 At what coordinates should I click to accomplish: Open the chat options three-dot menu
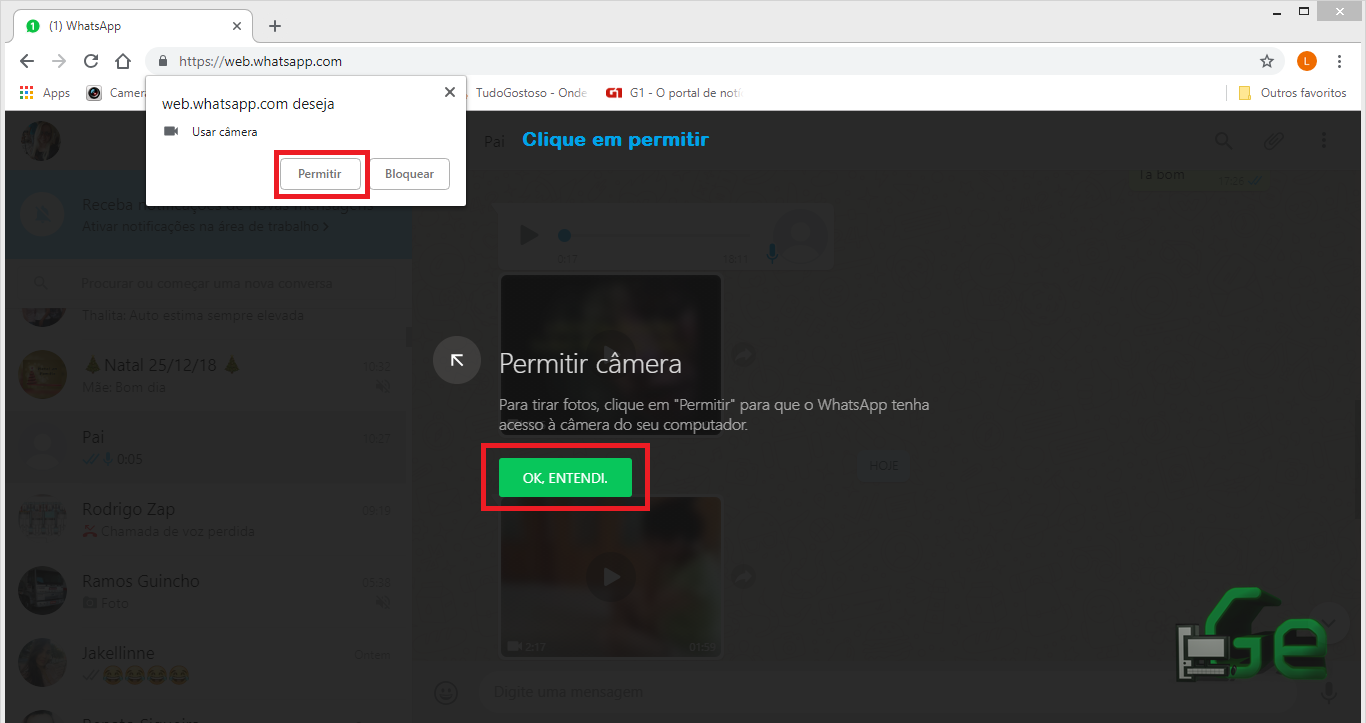coord(1324,141)
